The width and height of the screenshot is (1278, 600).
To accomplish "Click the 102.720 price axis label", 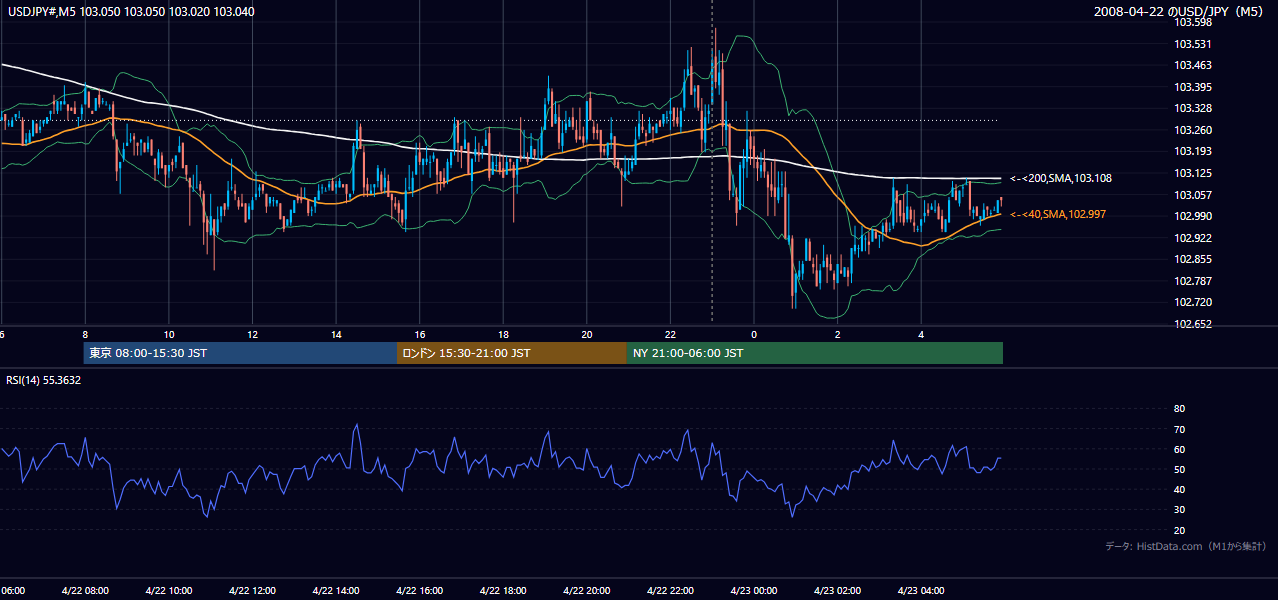I will 1192,302.
